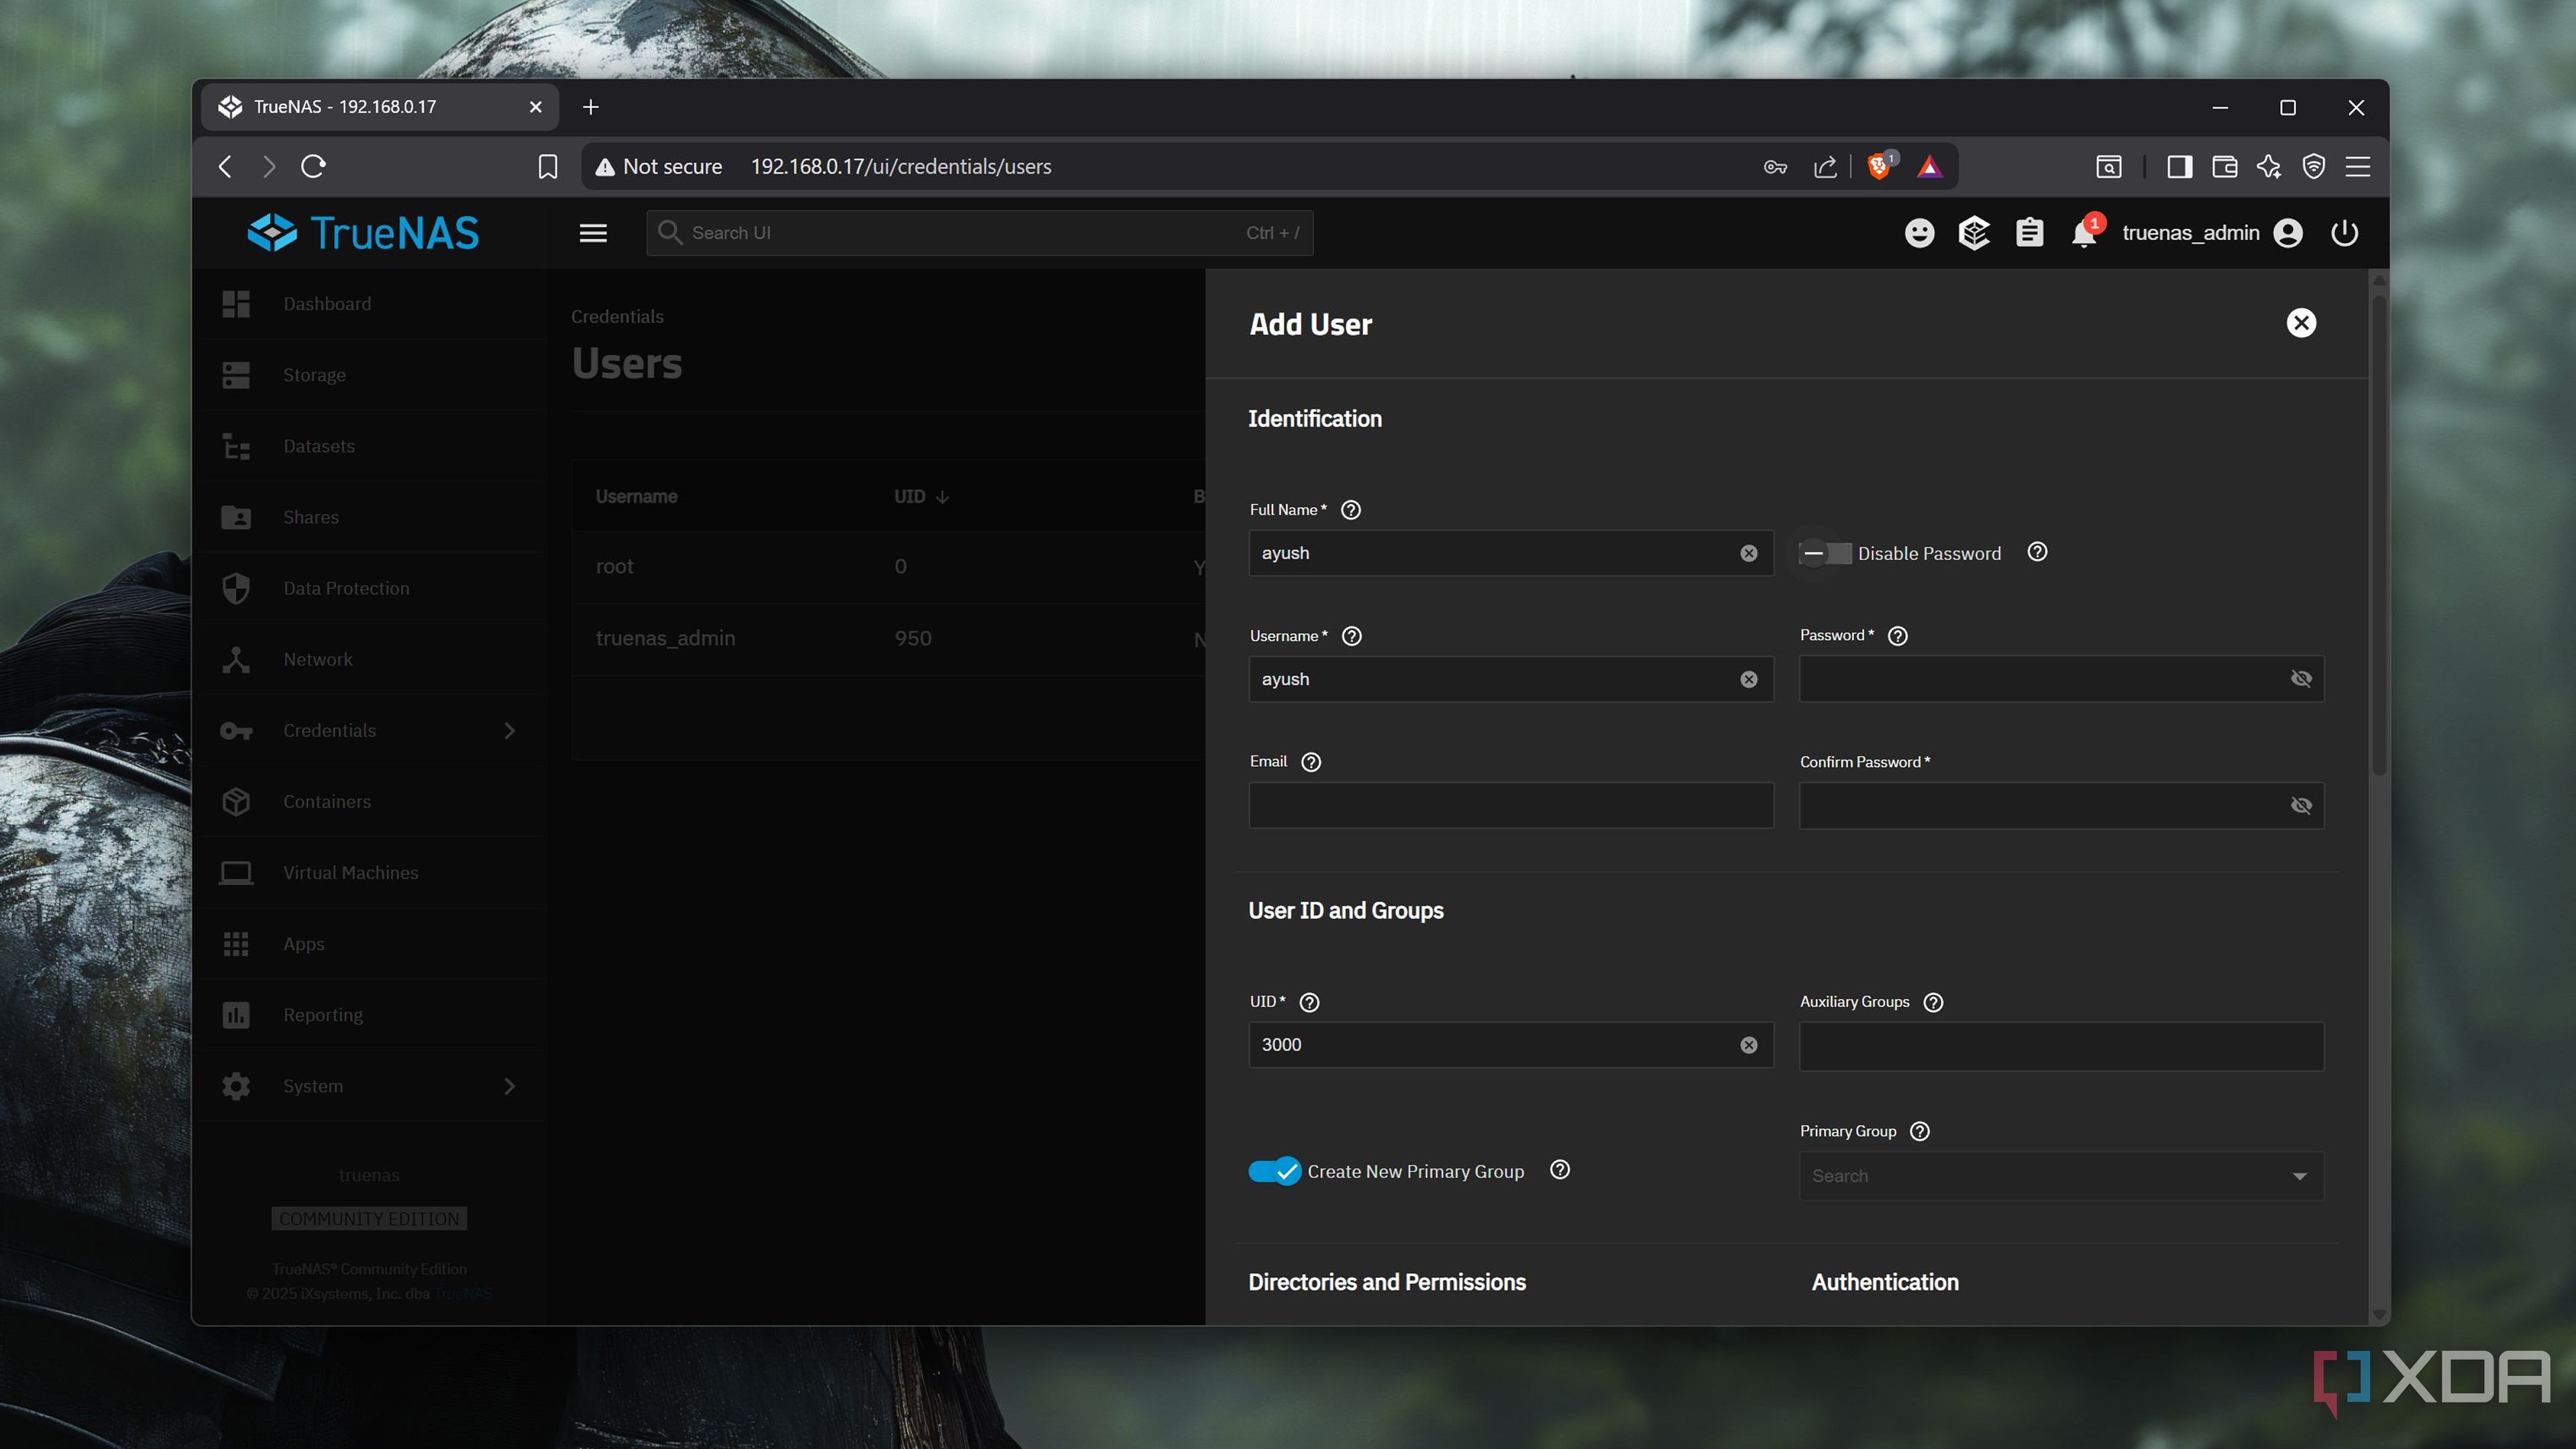
Task: Toggle visibility of Confirm Password field
Action: (x=2301, y=806)
